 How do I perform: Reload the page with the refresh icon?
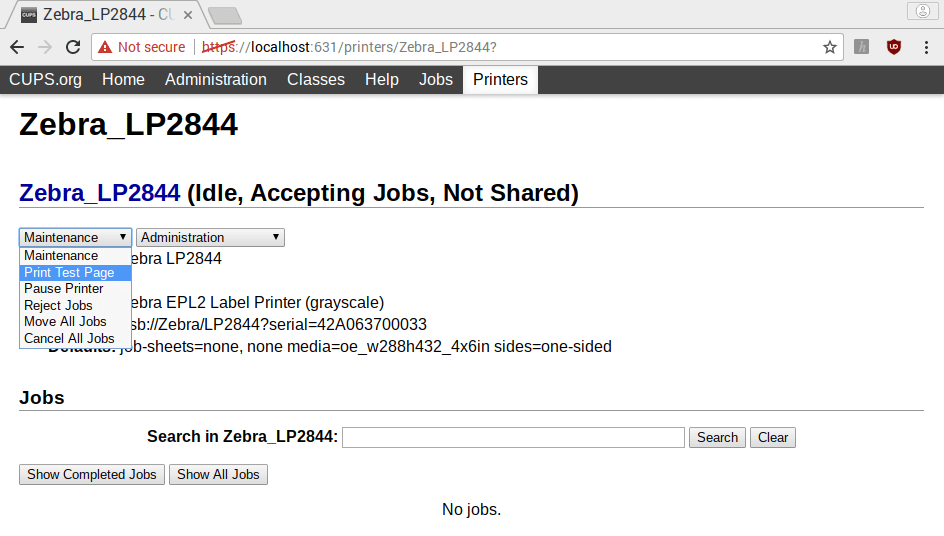pos(73,47)
